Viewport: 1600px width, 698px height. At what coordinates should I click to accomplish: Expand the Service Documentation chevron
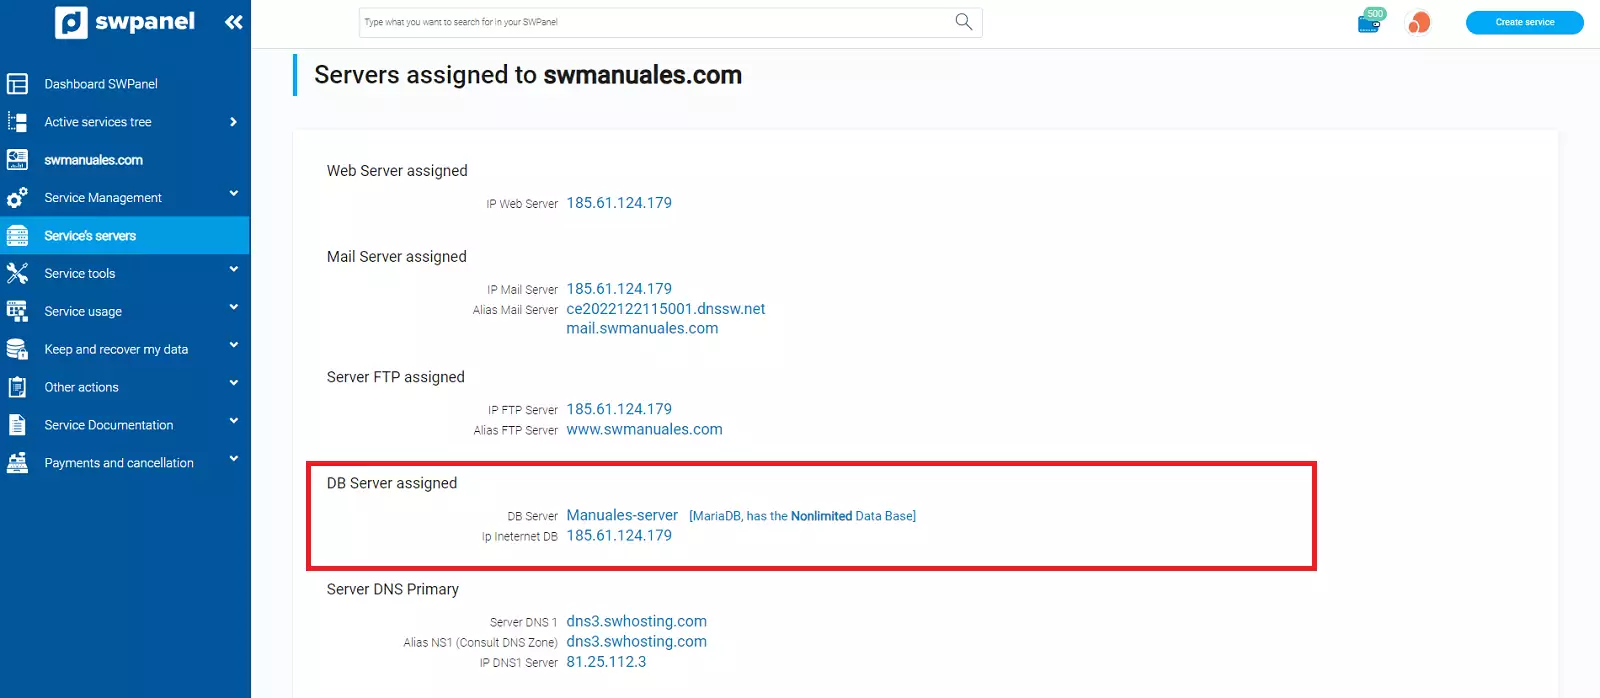(x=234, y=421)
